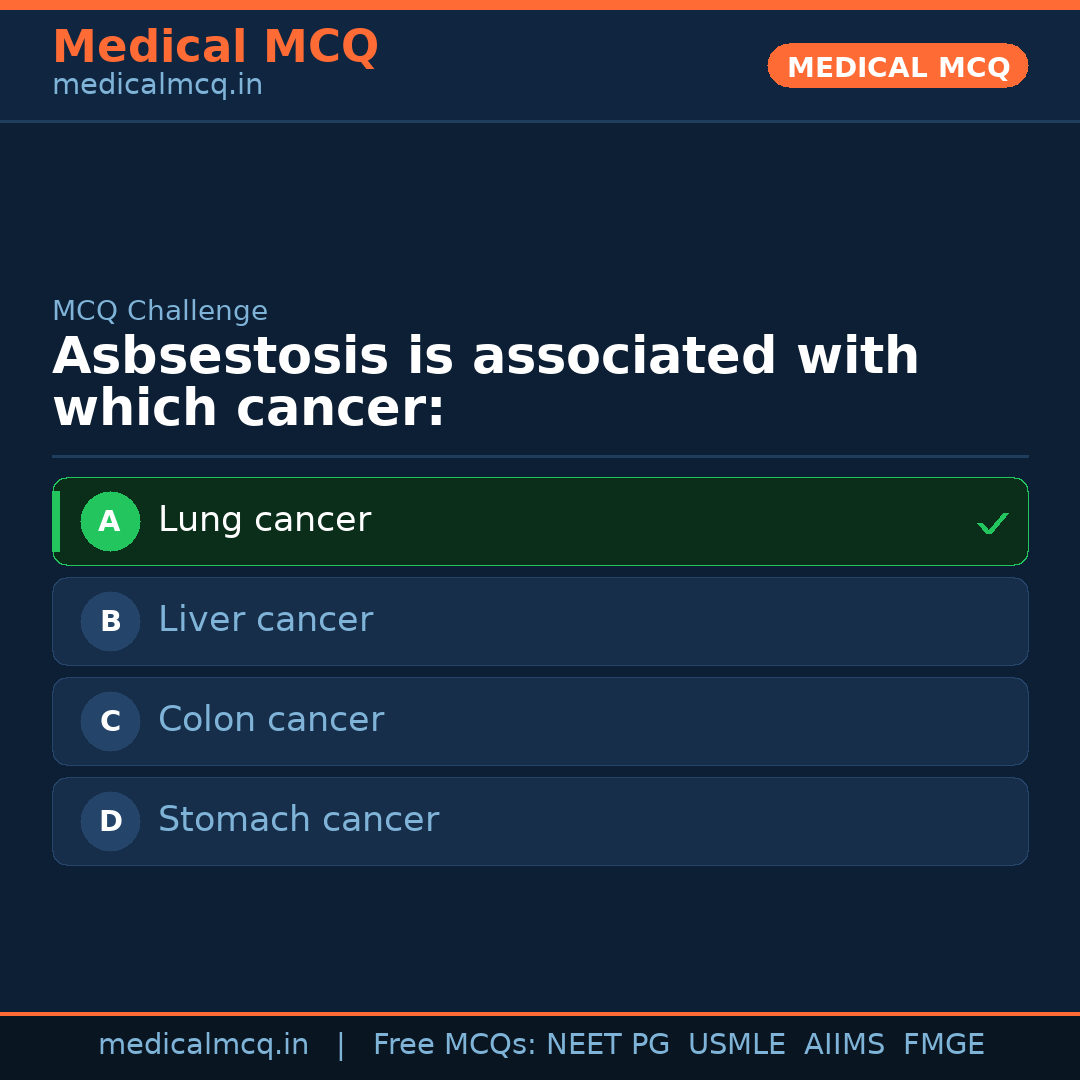Click the letter D circle badge
The width and height of the screenshot is (1080, 1080).
click(110, 821)
